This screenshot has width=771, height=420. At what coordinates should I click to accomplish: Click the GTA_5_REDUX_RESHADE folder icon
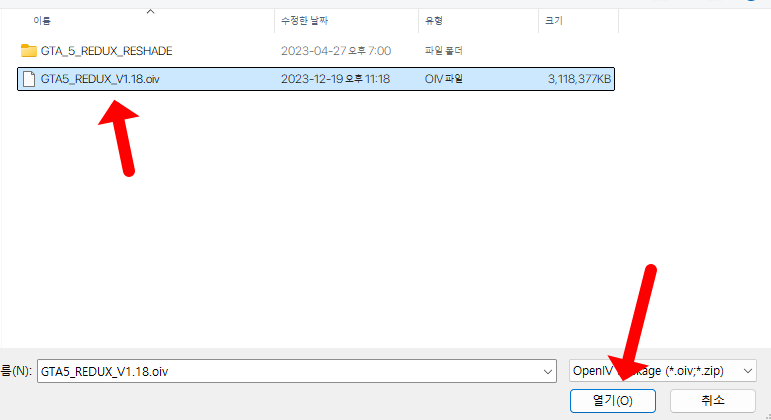tap(28, 50)
